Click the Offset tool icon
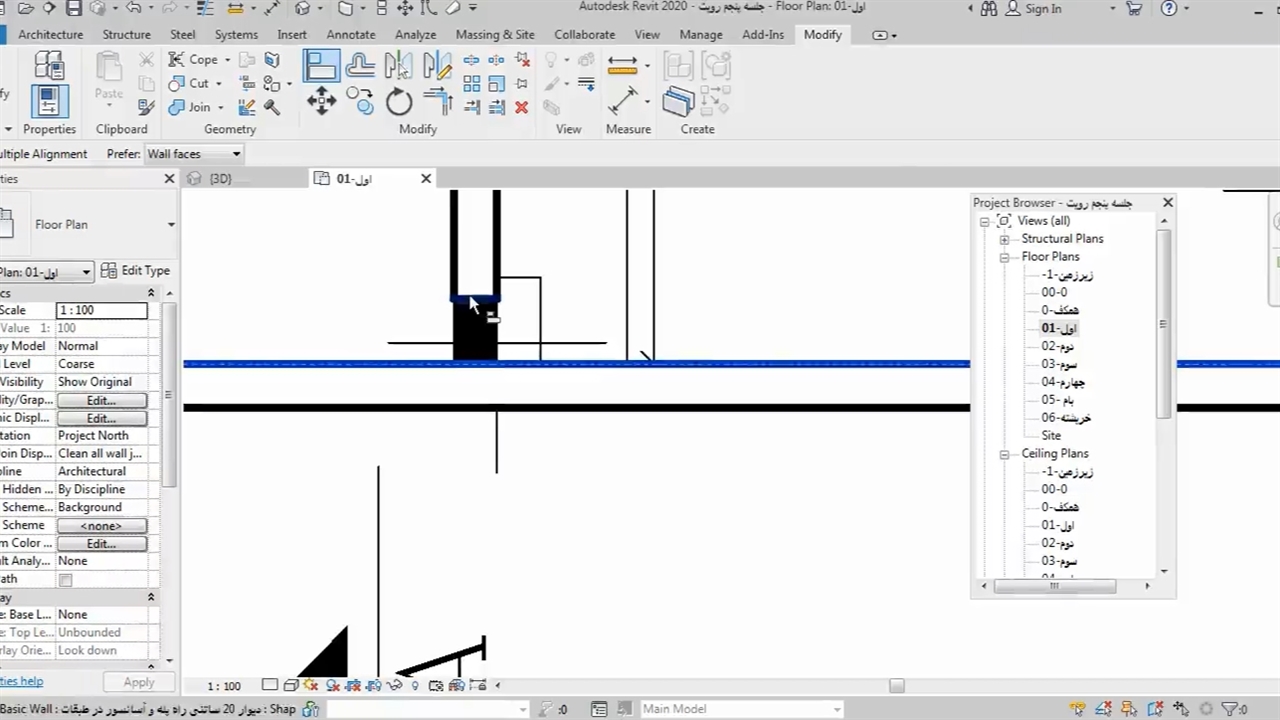Viewport: 1280px width, 720px height. tap(360, 67)
